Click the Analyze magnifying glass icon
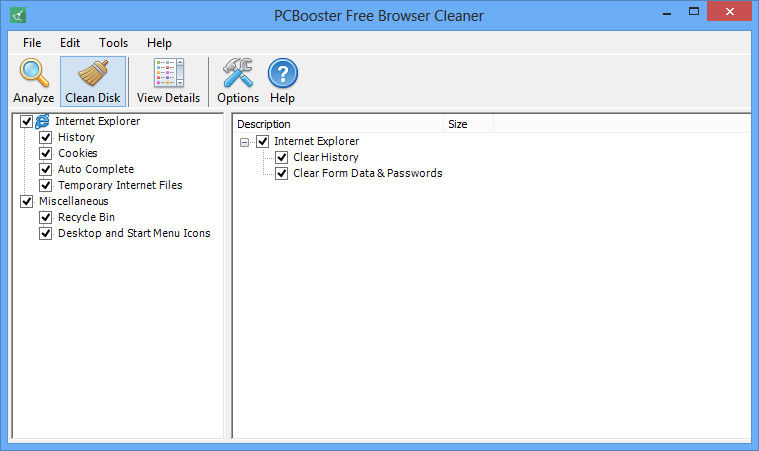 34,73
